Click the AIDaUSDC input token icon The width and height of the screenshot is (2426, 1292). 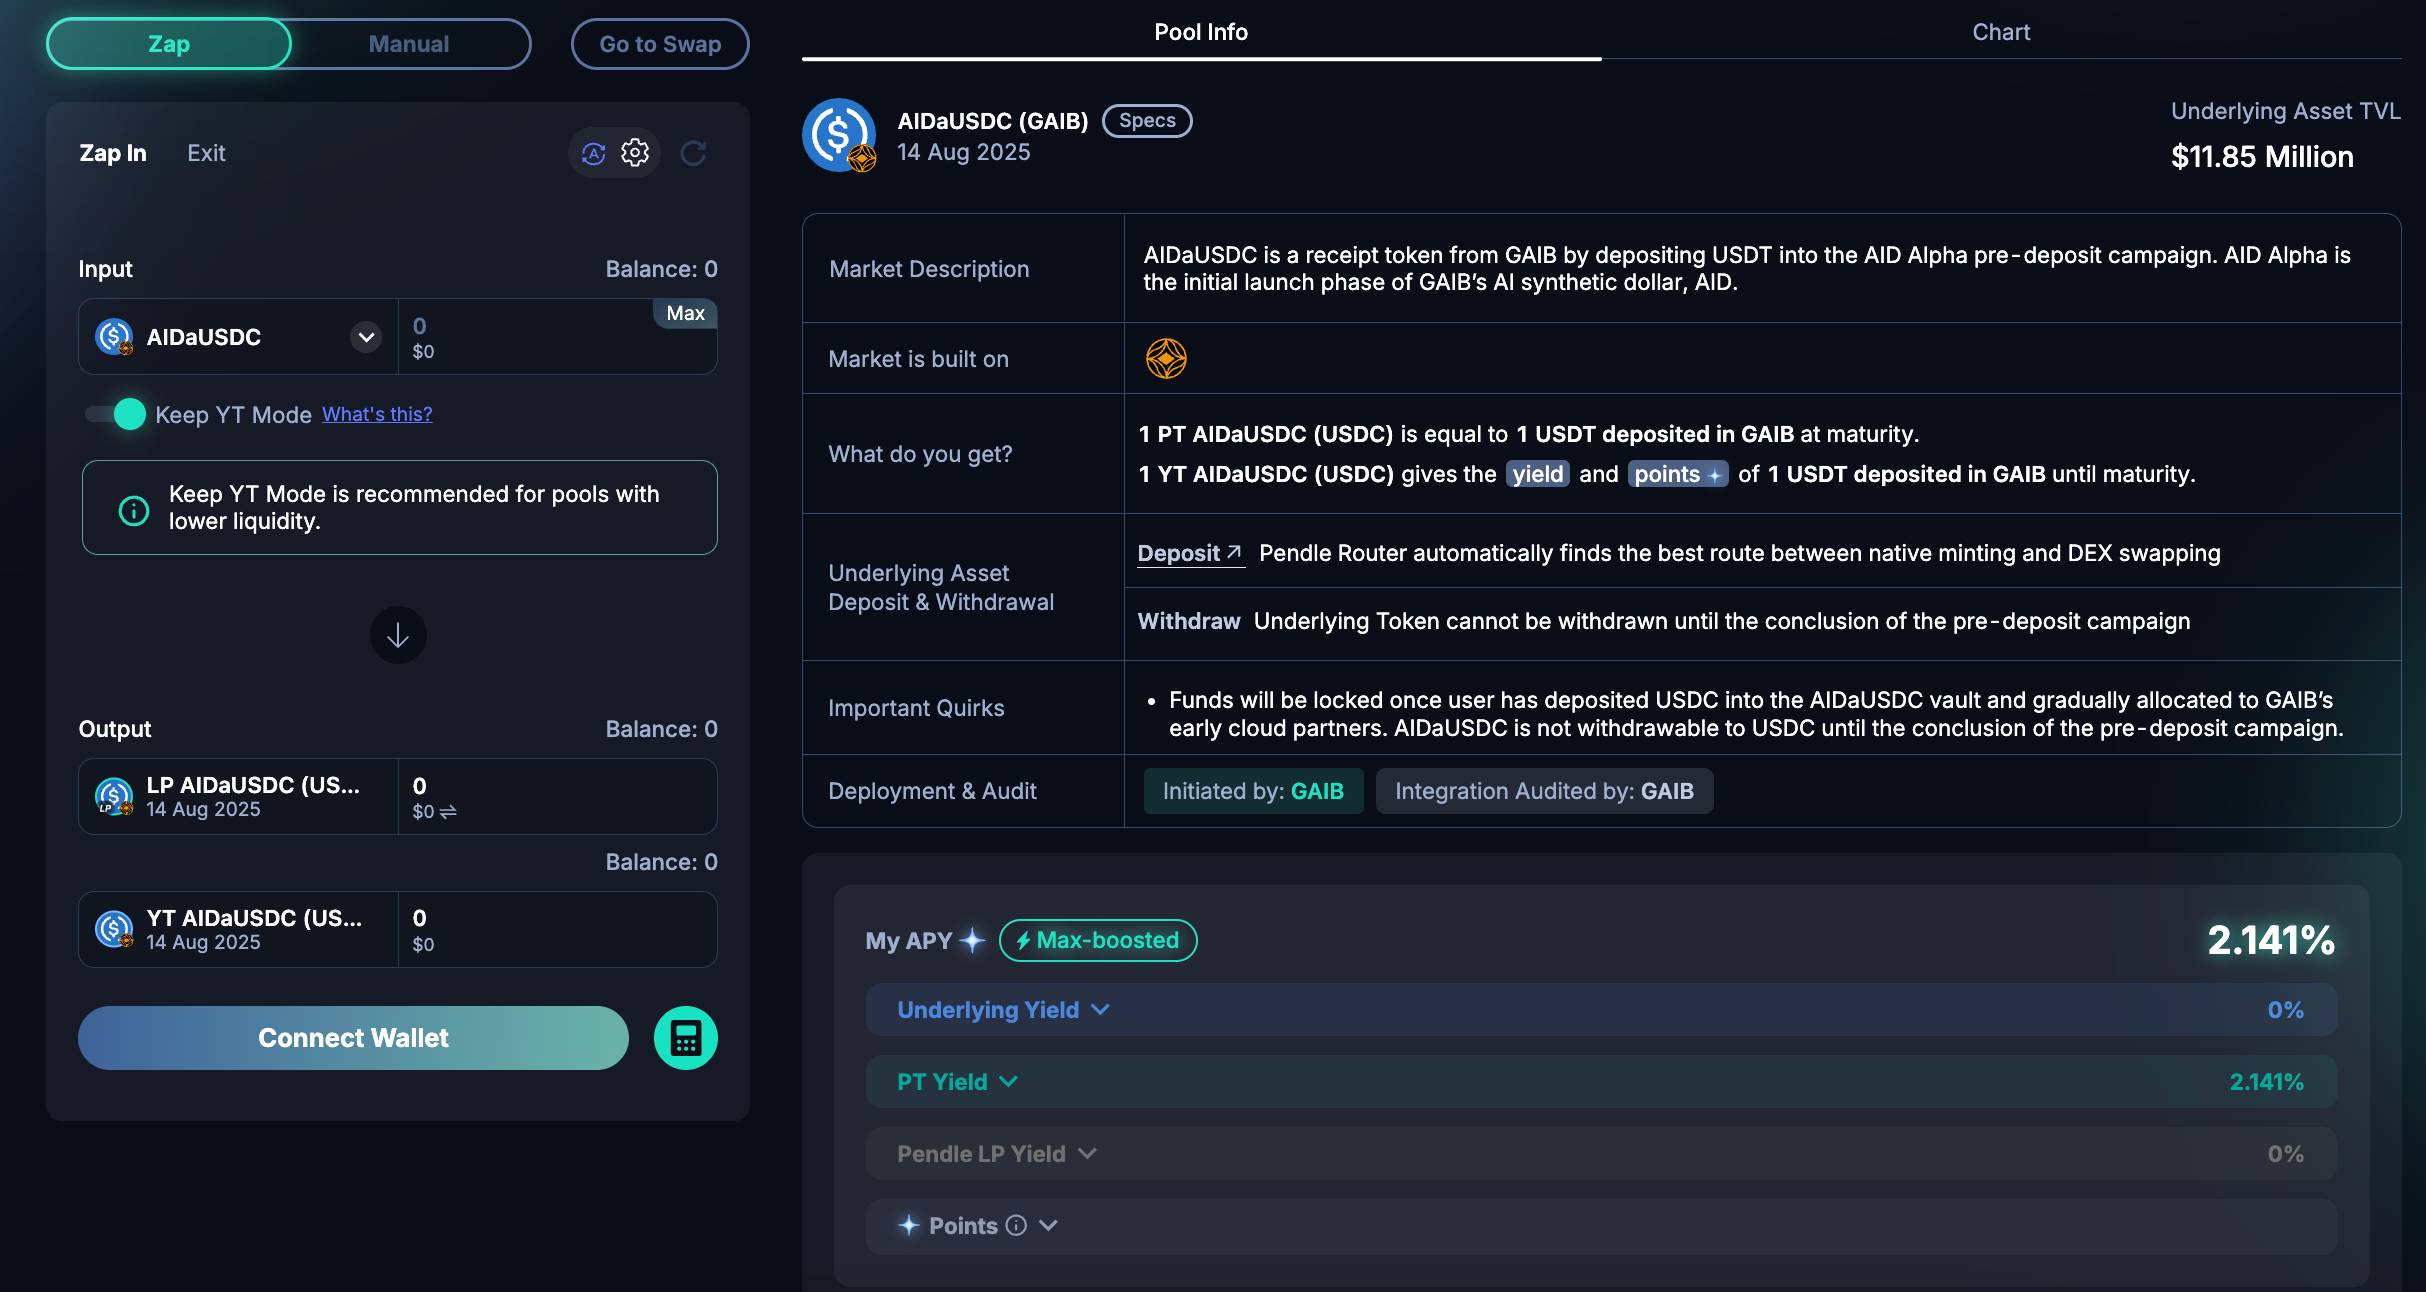pos(114,337)
